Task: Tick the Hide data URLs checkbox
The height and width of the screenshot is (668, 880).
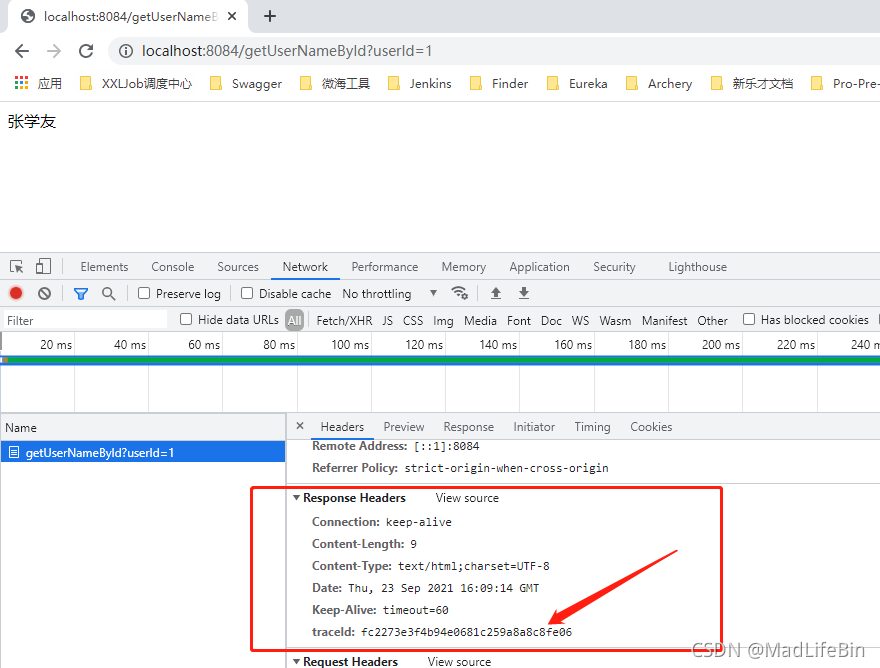Action: [x=186, y=320]
